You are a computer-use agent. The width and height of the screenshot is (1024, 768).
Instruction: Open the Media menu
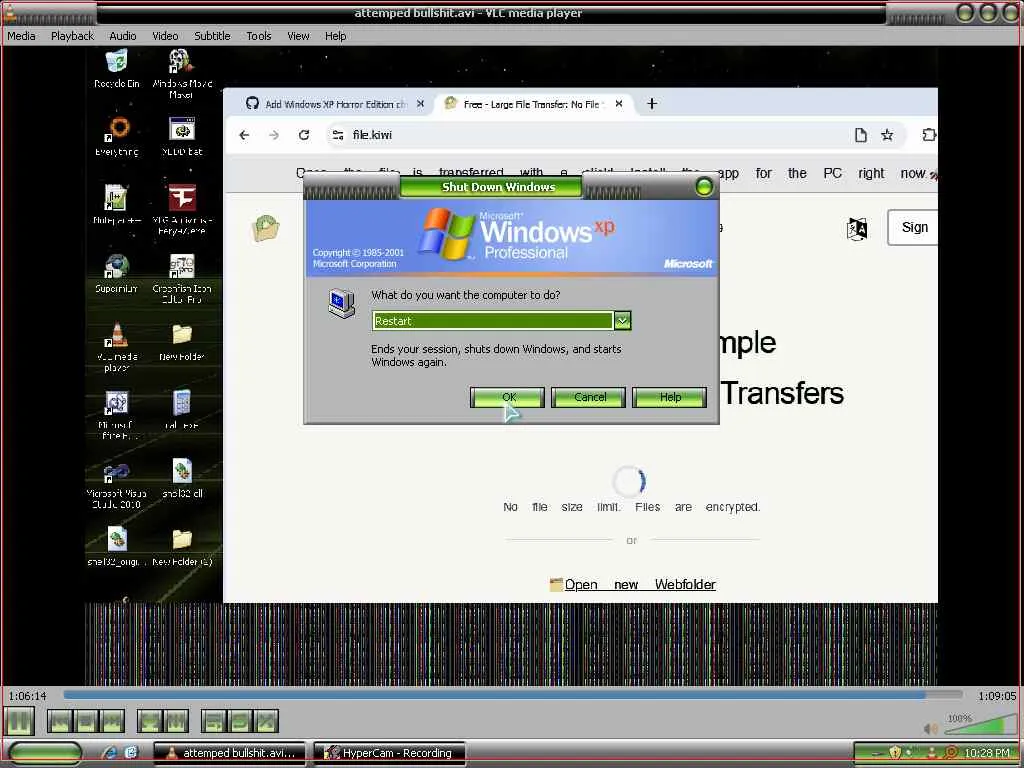(21, 36)
